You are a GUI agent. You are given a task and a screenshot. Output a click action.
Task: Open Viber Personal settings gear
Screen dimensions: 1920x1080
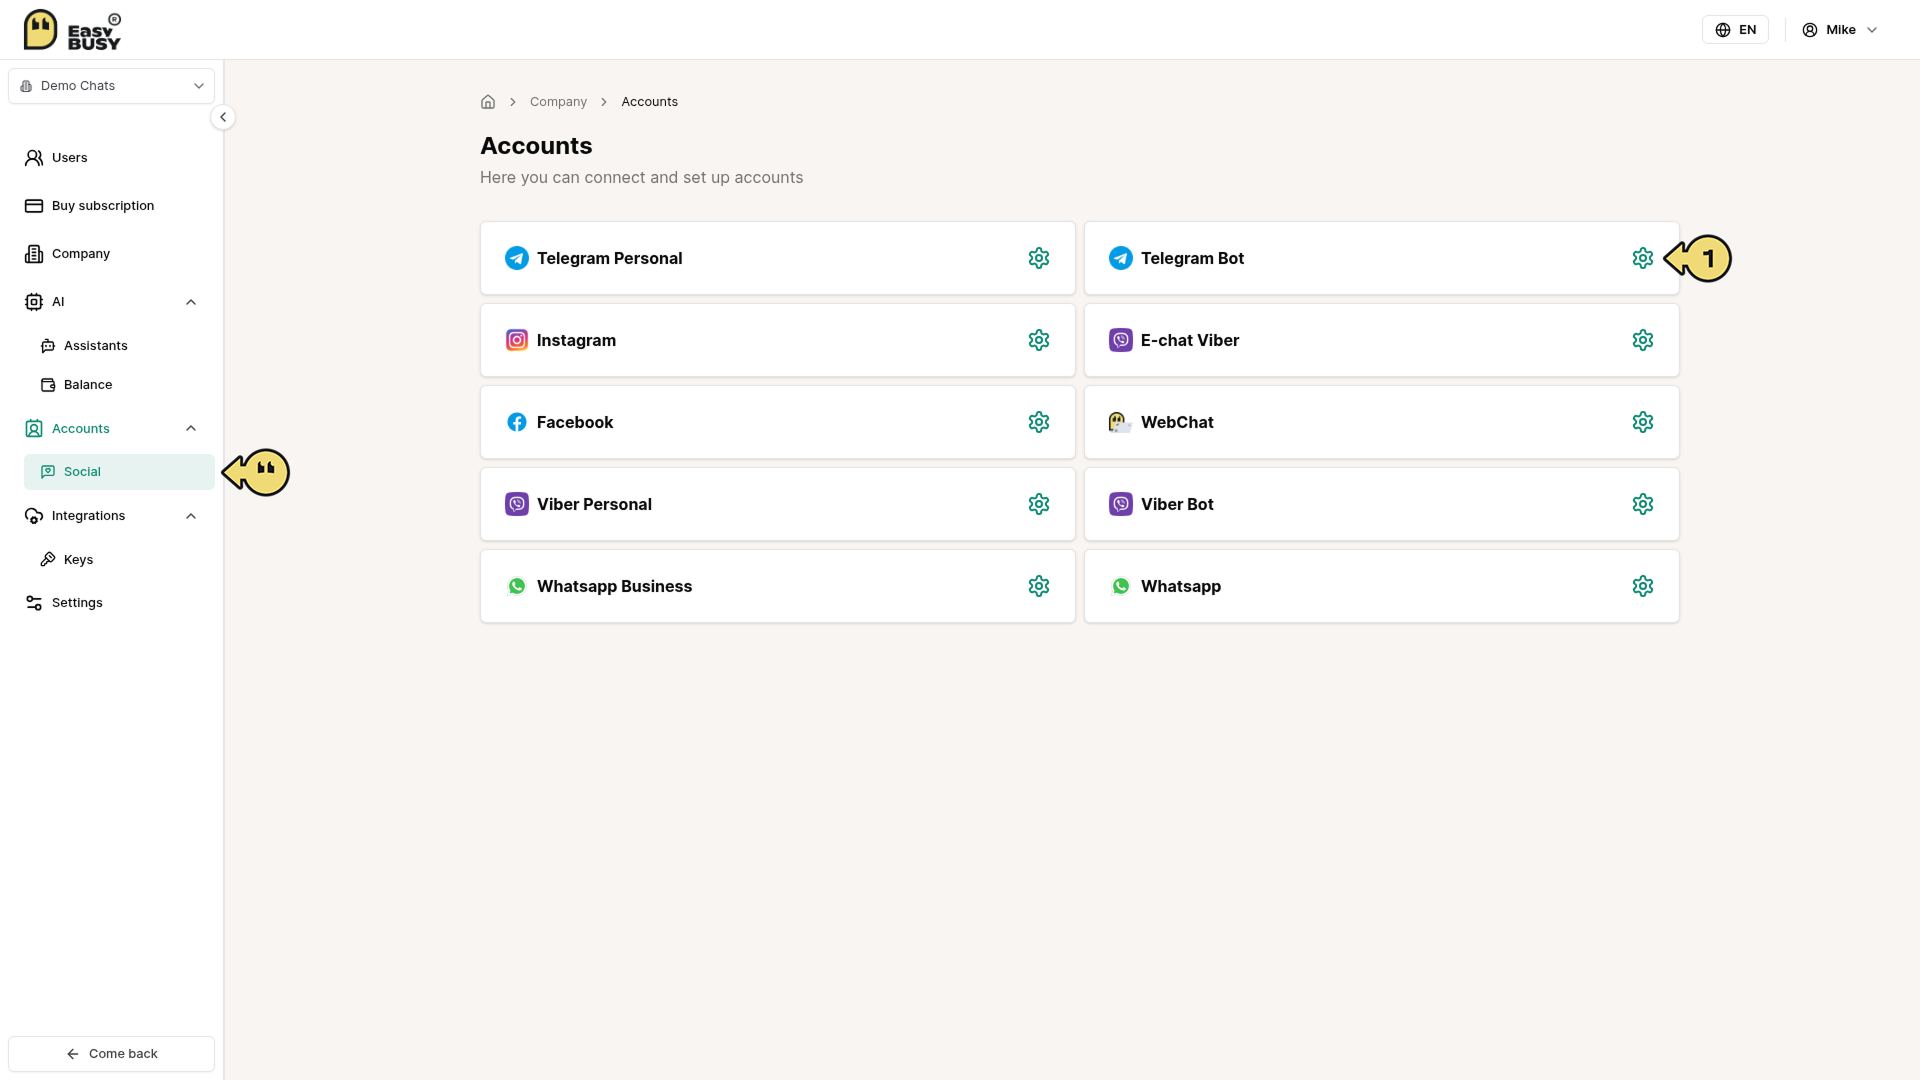pos(1039,504)
